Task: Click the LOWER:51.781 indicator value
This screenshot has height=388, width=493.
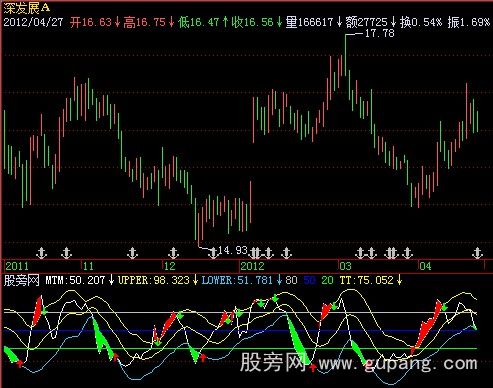Action: (x=237, y=280)
